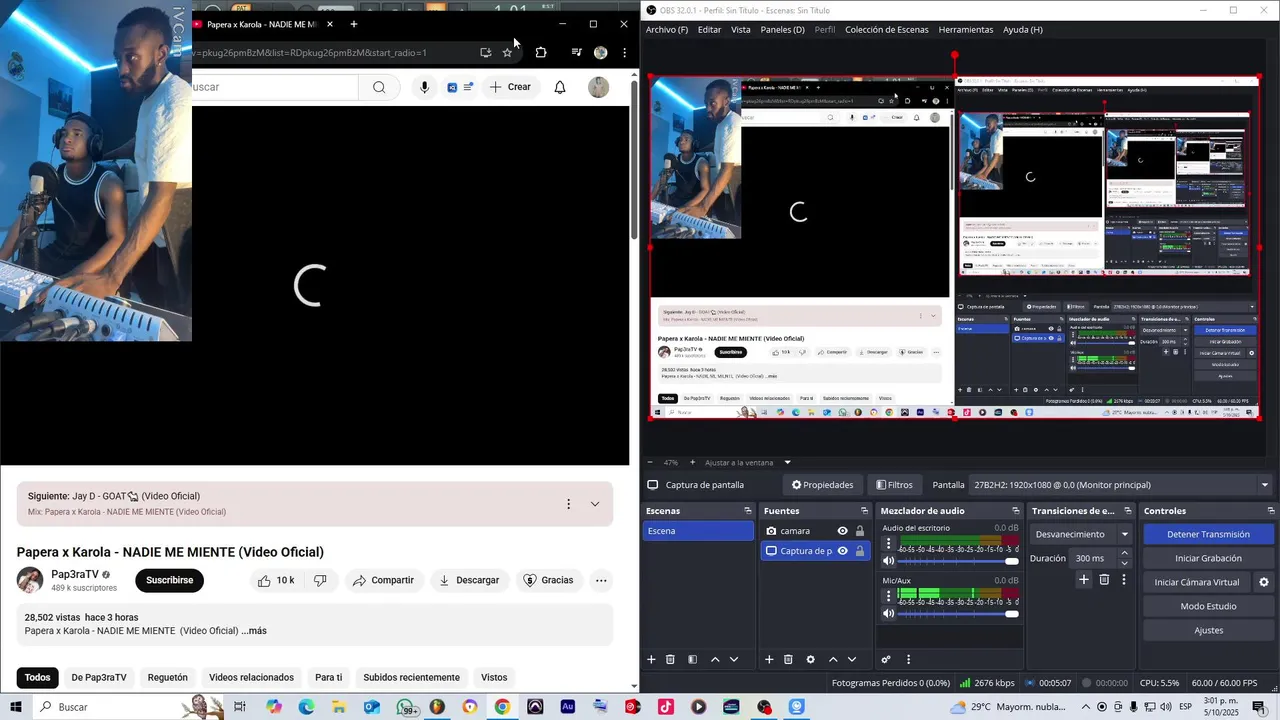Open new tab in Chrome
Image resolution: width=1280 pixels, height=720 pixels.
tap(353, 24)
